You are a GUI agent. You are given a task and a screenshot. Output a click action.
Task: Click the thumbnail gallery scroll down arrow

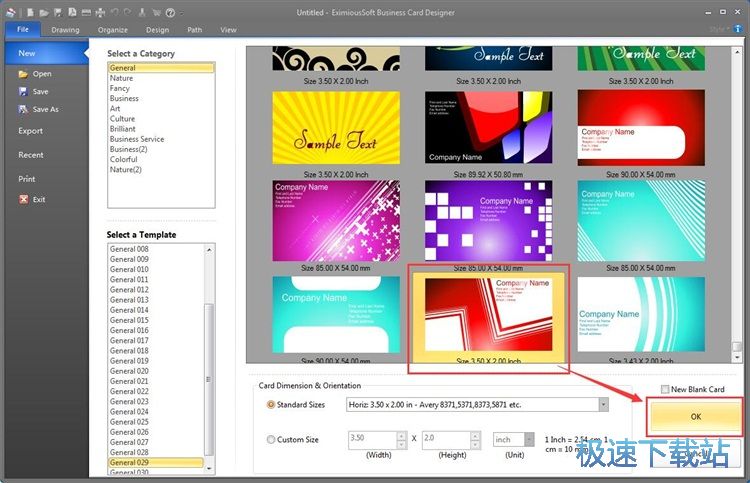point(737,357)
